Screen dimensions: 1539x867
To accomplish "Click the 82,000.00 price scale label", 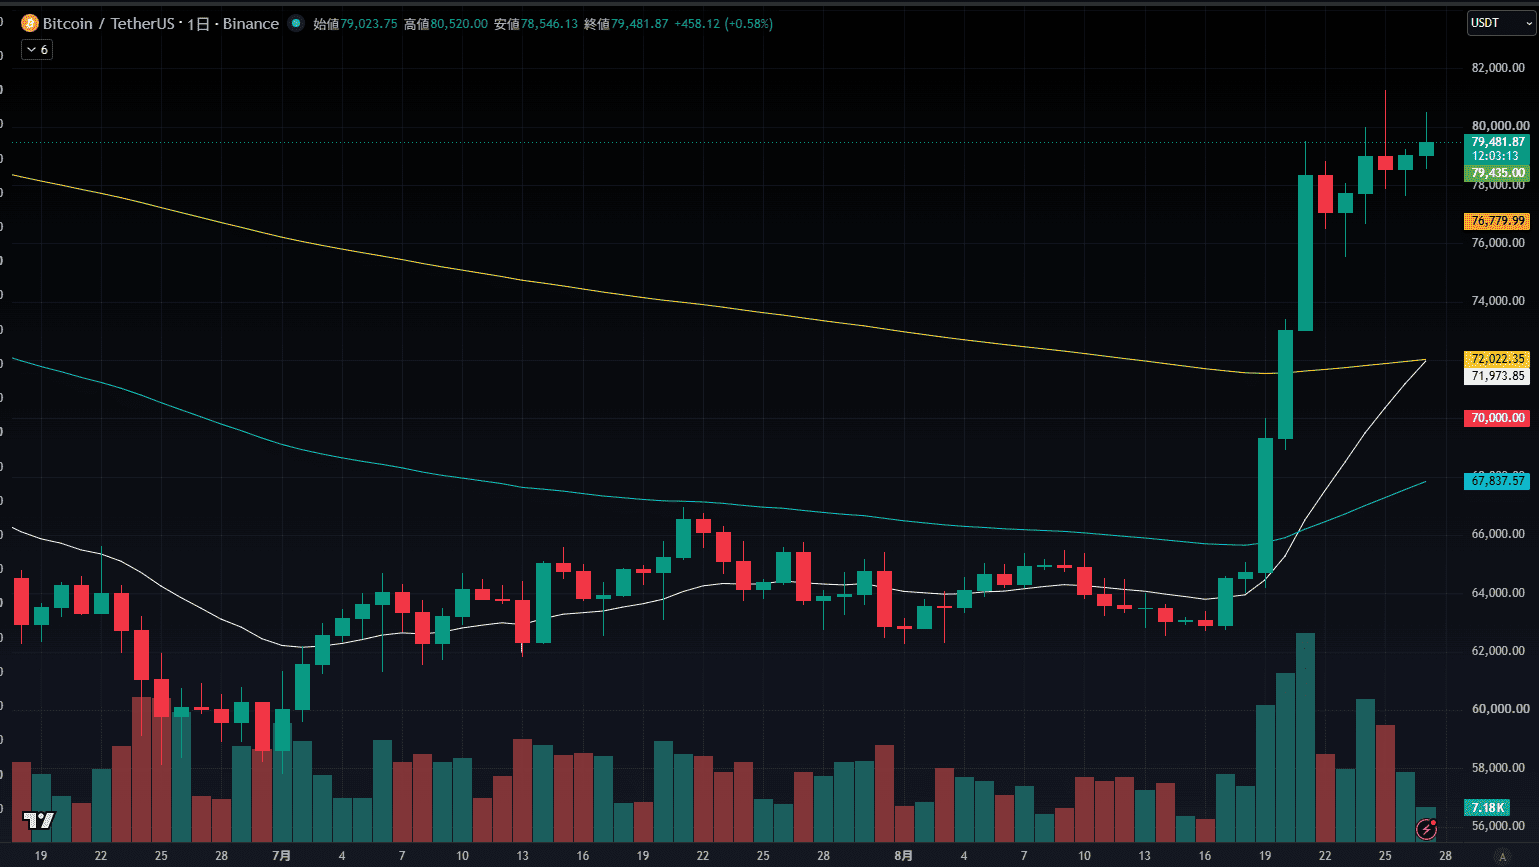I will (x=1498, y=68).
